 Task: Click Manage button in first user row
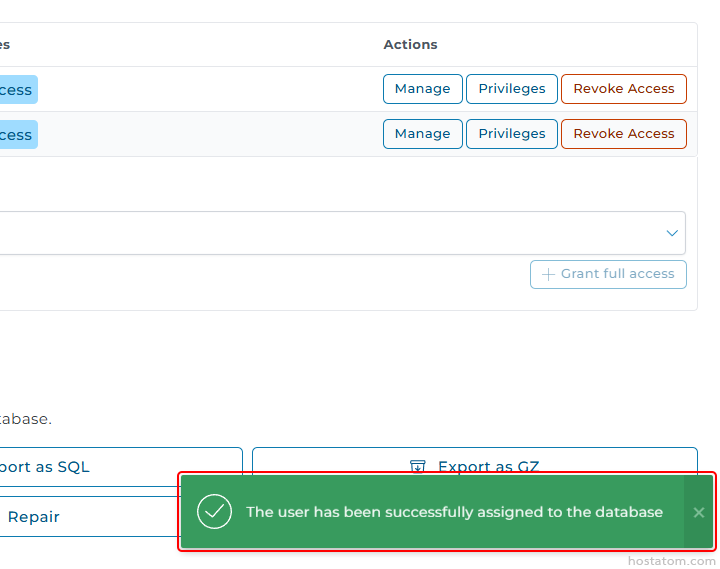coord(422,89)
